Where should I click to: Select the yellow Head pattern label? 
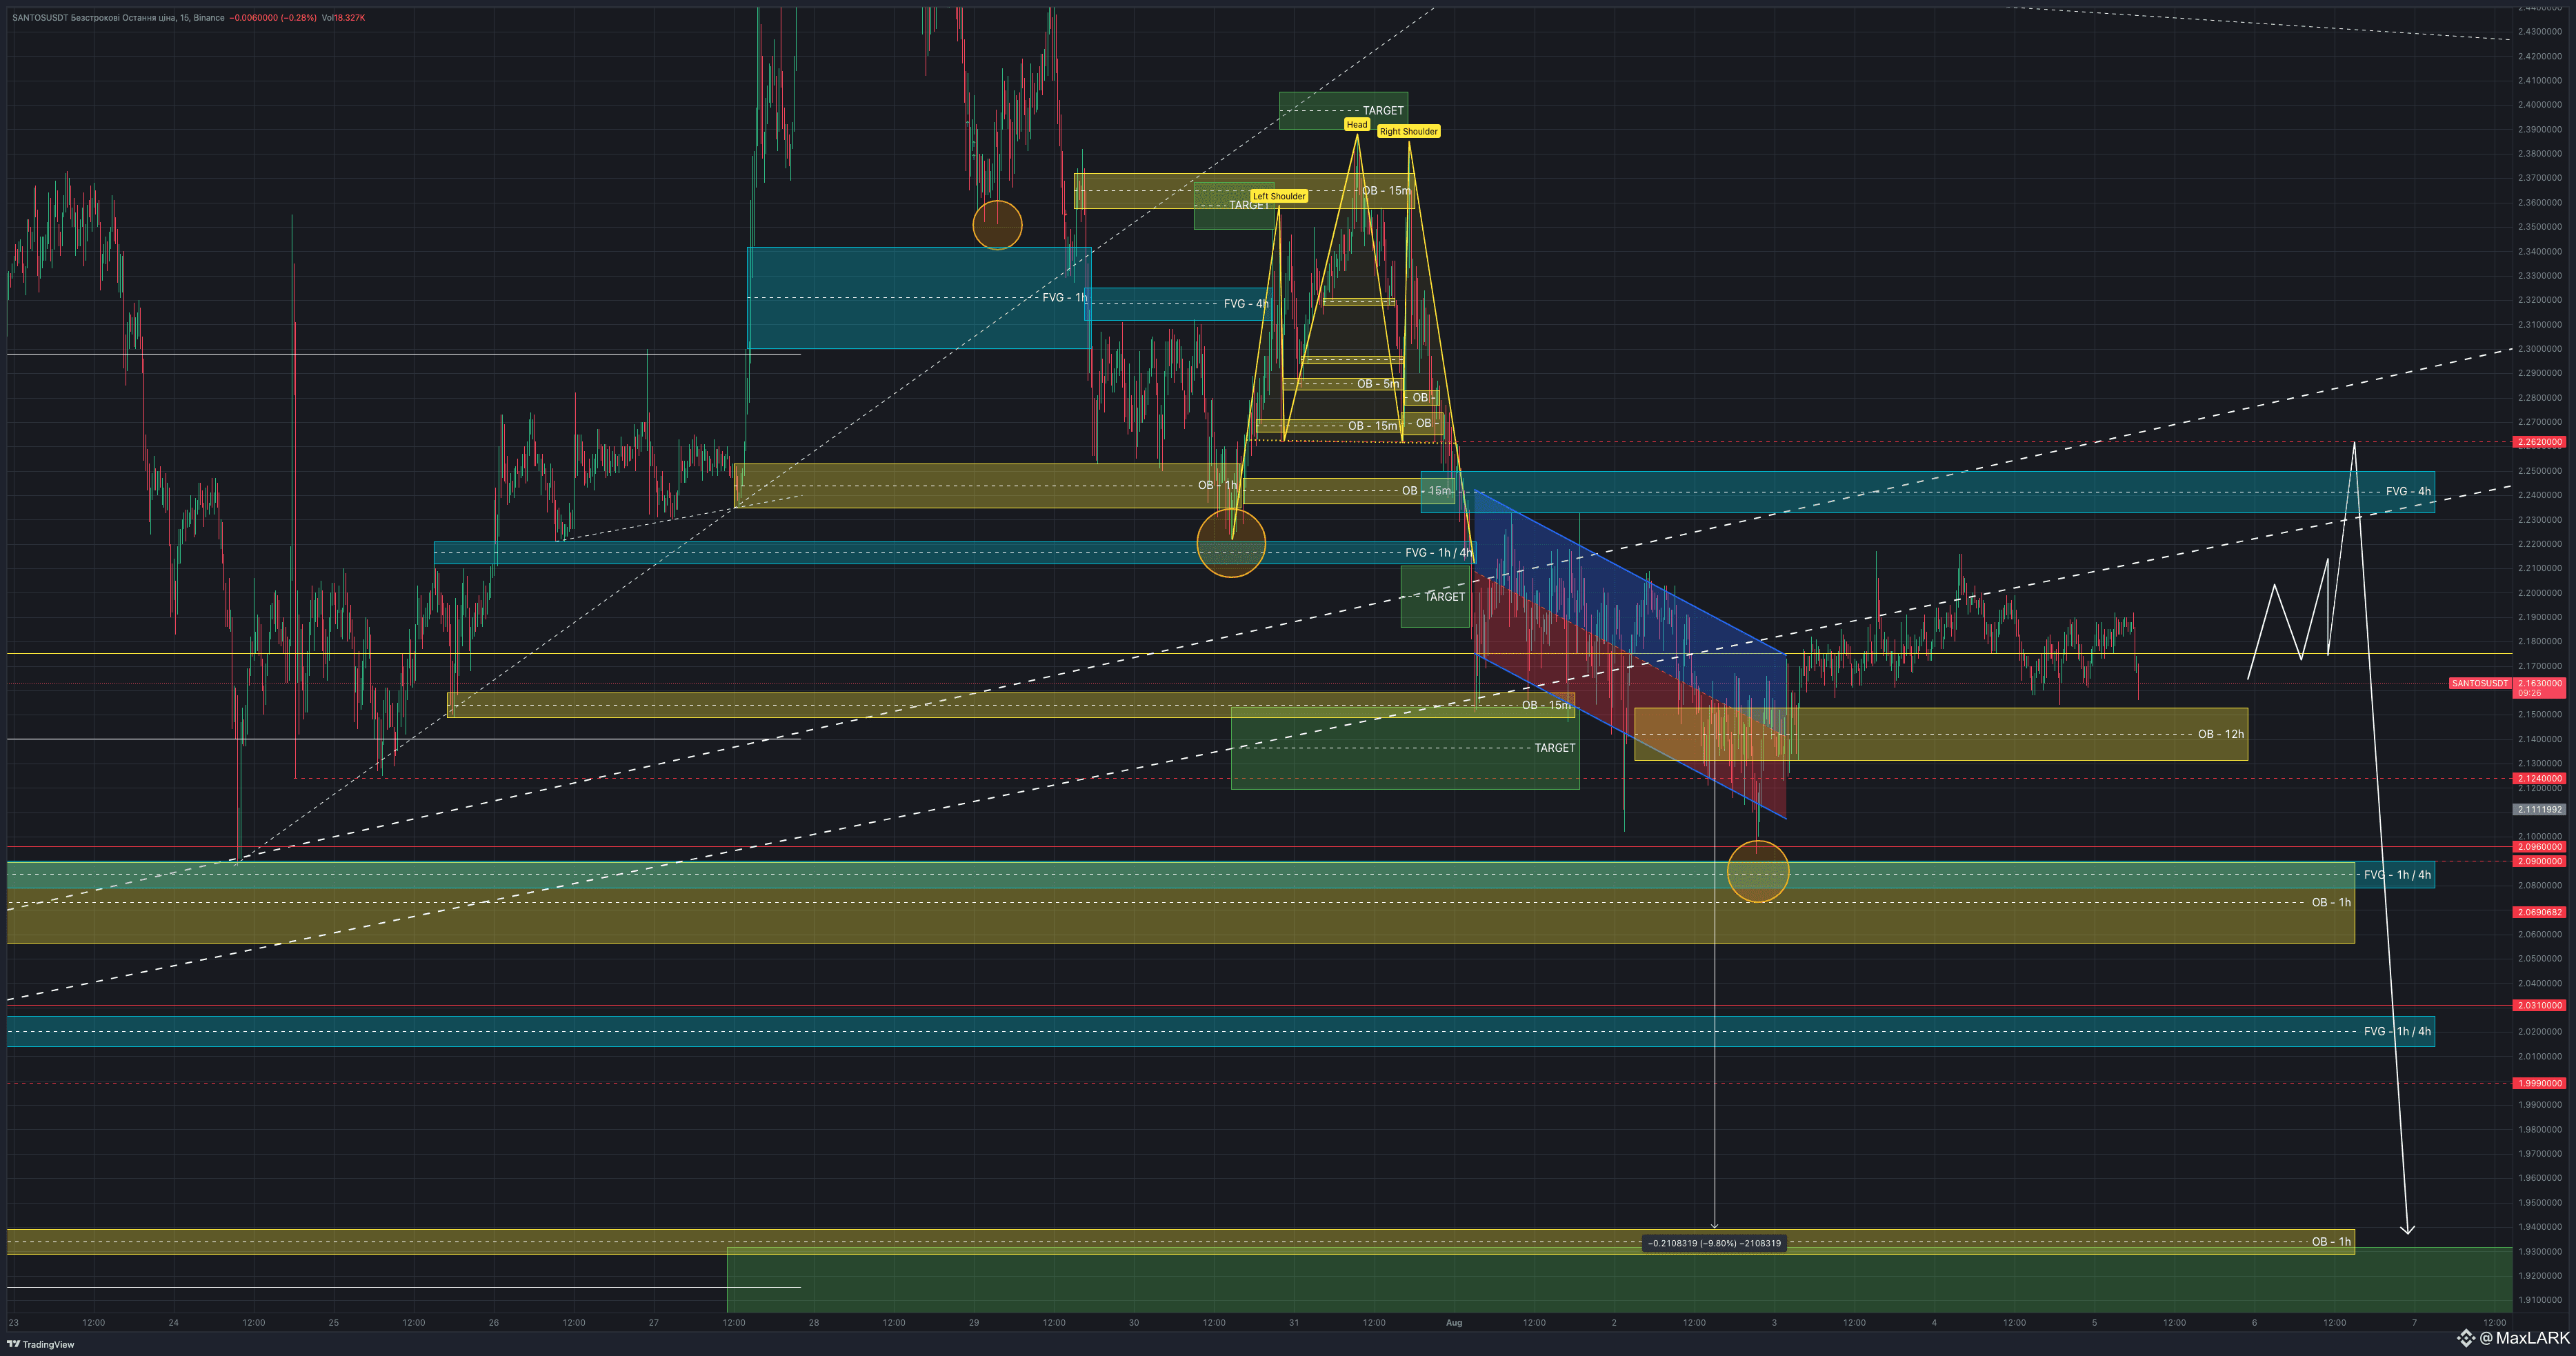click(x=1356, y=125)
